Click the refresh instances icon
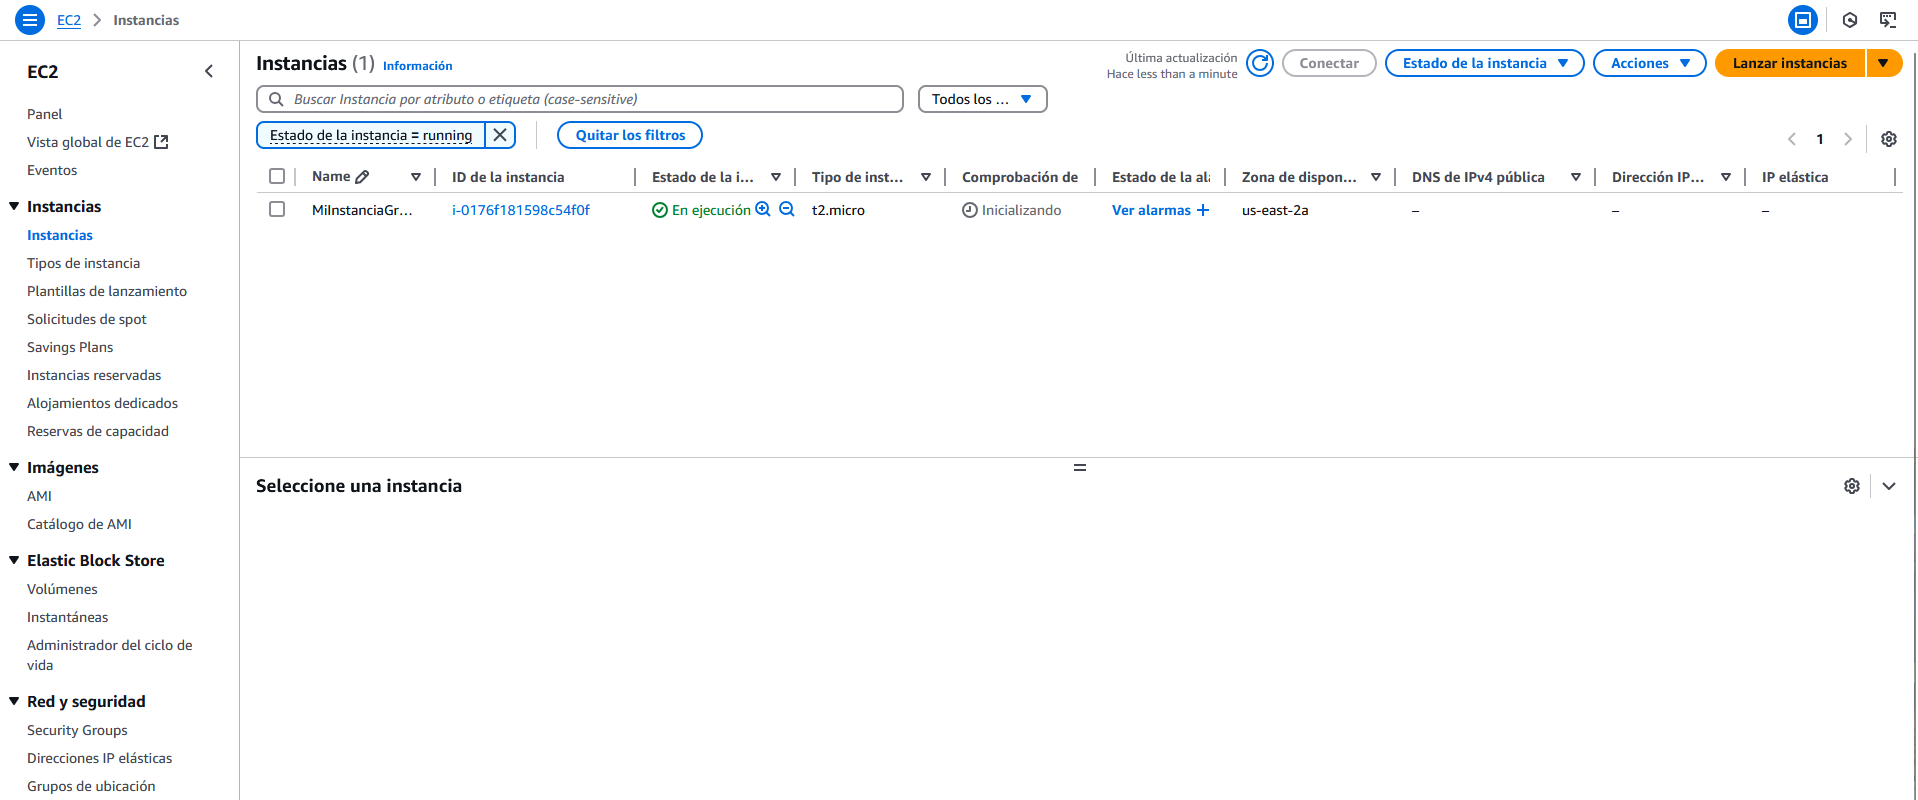The image size is (1918, 800). click(1260, 63)
